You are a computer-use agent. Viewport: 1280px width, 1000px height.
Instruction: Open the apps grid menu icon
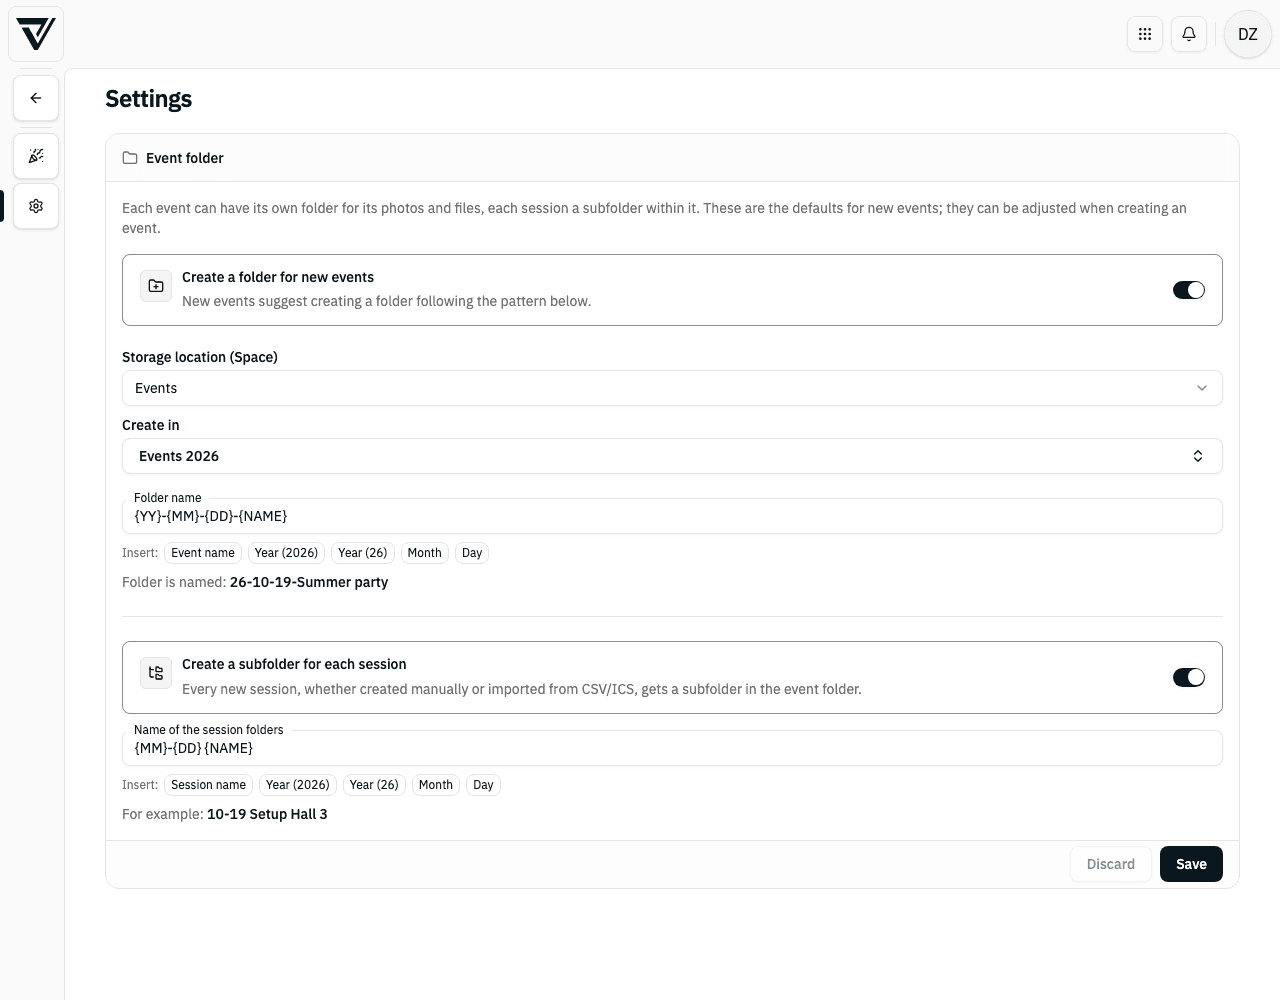[1145, 34]
